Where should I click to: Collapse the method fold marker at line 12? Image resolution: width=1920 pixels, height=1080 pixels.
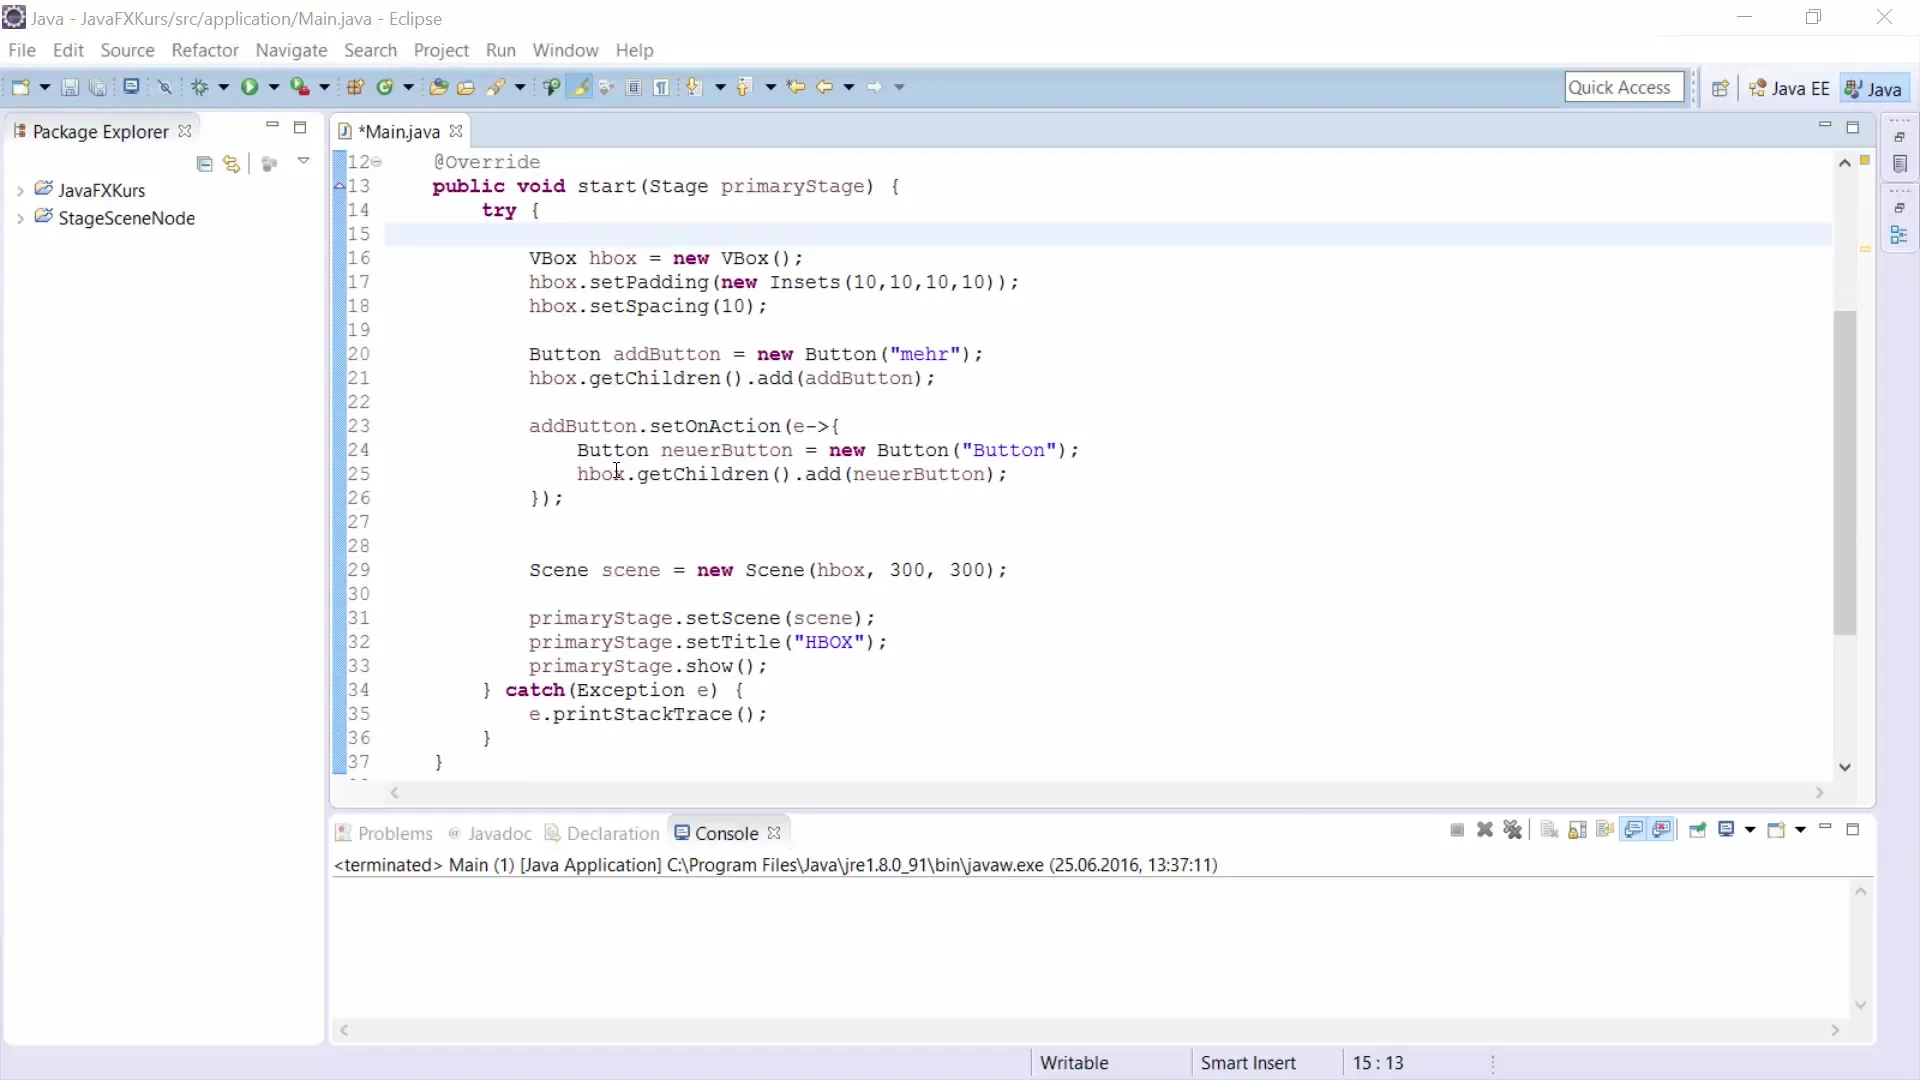(x=377, y=162)
